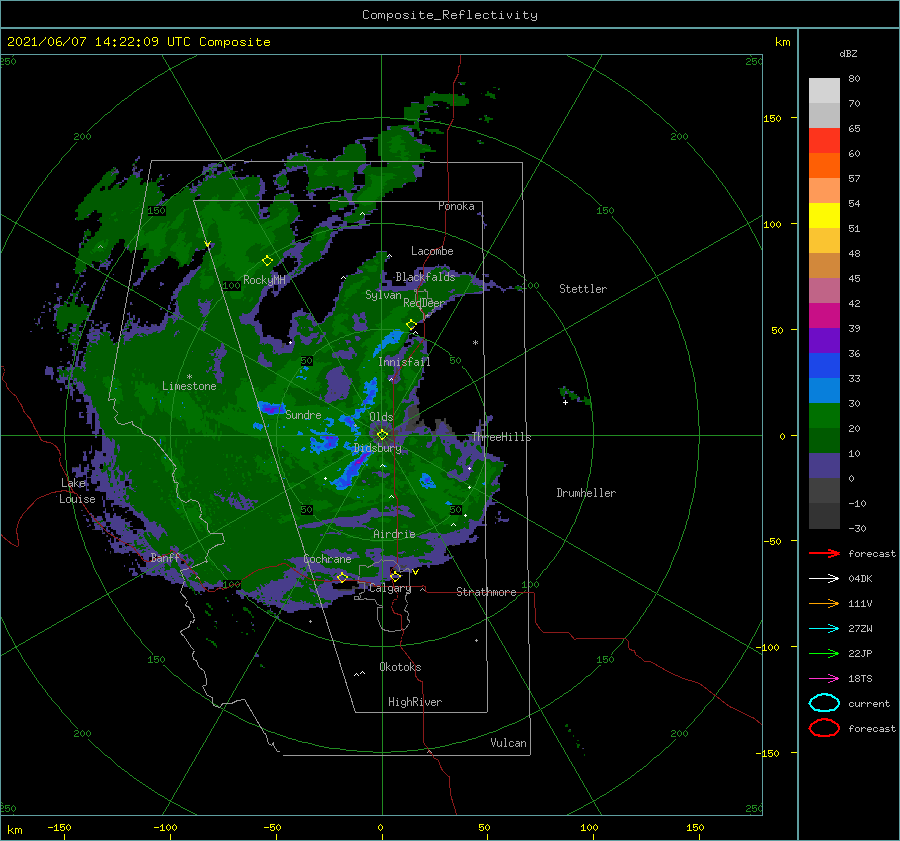Click the Banff label on map
The width and height of the screenshot is (900, 841).
point(165,557)
